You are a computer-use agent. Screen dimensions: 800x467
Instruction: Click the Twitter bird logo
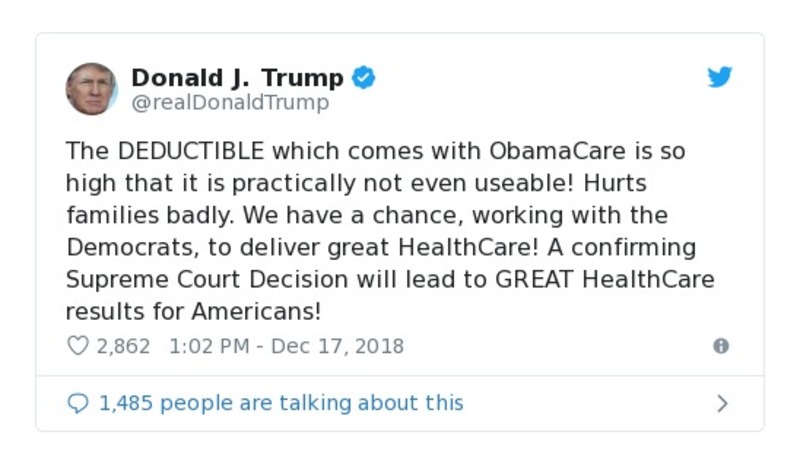click(x=720, y=78)
